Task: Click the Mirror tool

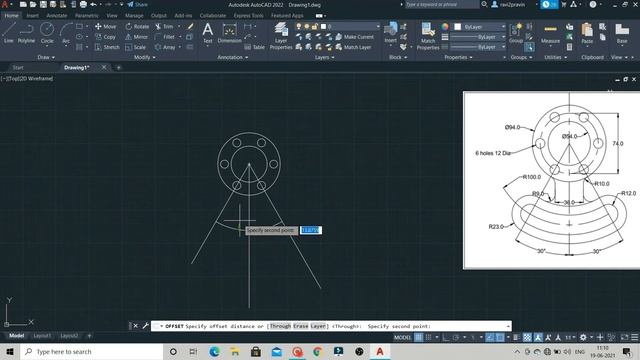Action: click(x=136, y=37)
